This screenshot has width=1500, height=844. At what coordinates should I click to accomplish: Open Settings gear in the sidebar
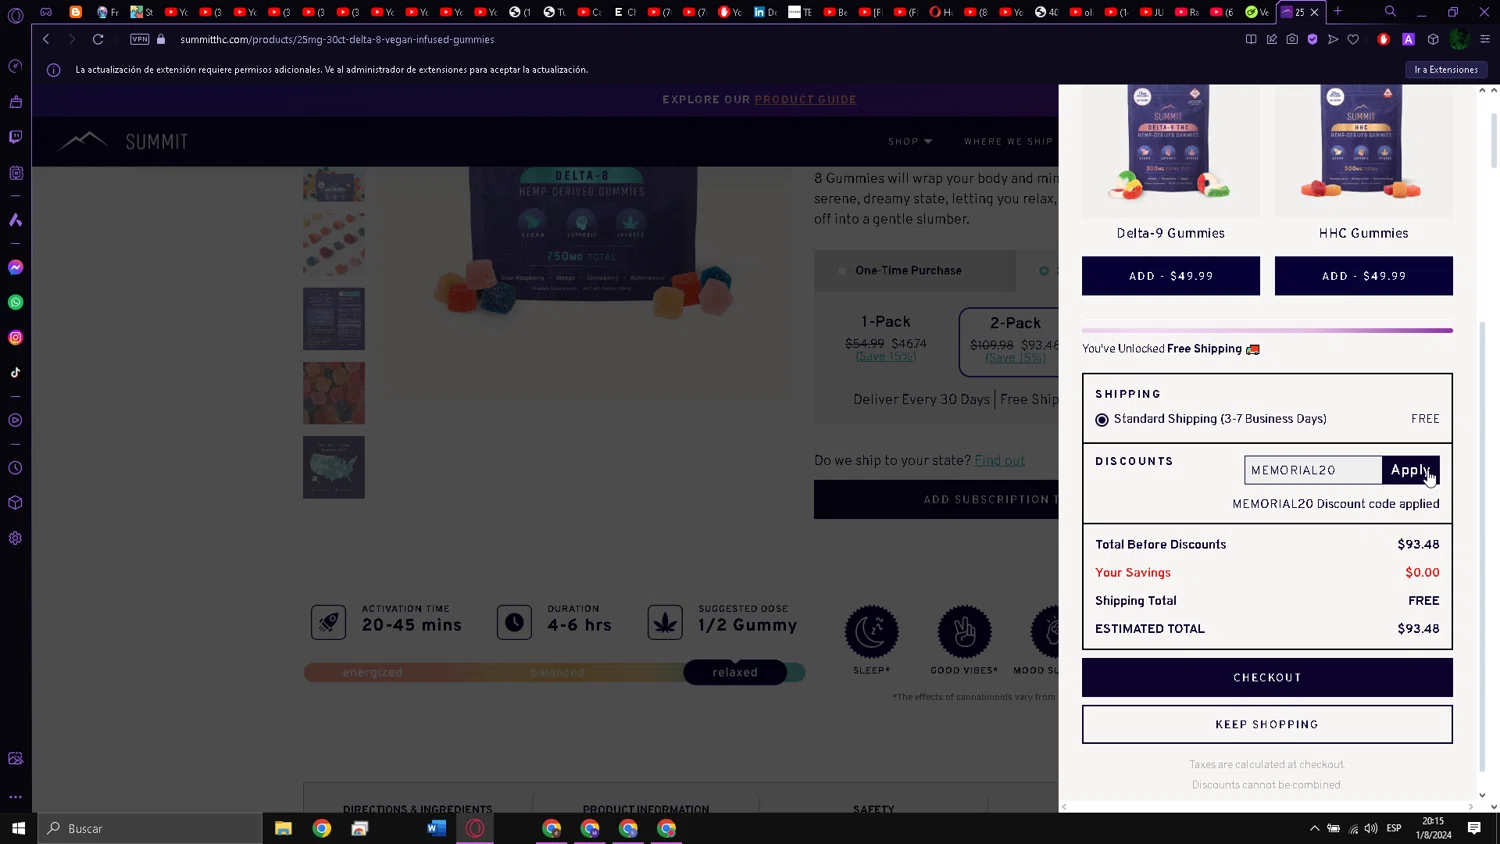pyautogui.click(x=15, y=538)
